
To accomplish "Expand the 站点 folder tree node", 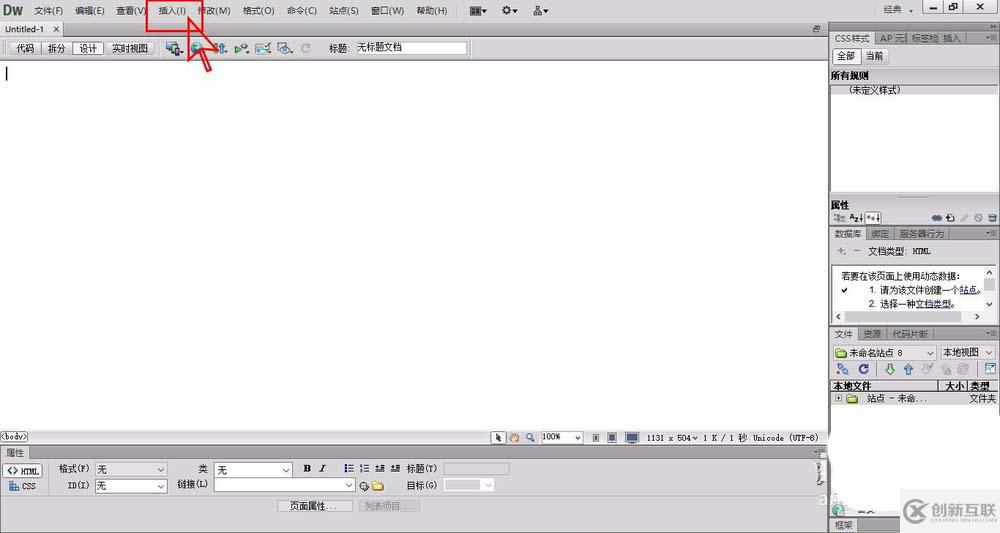I will 839,398.
